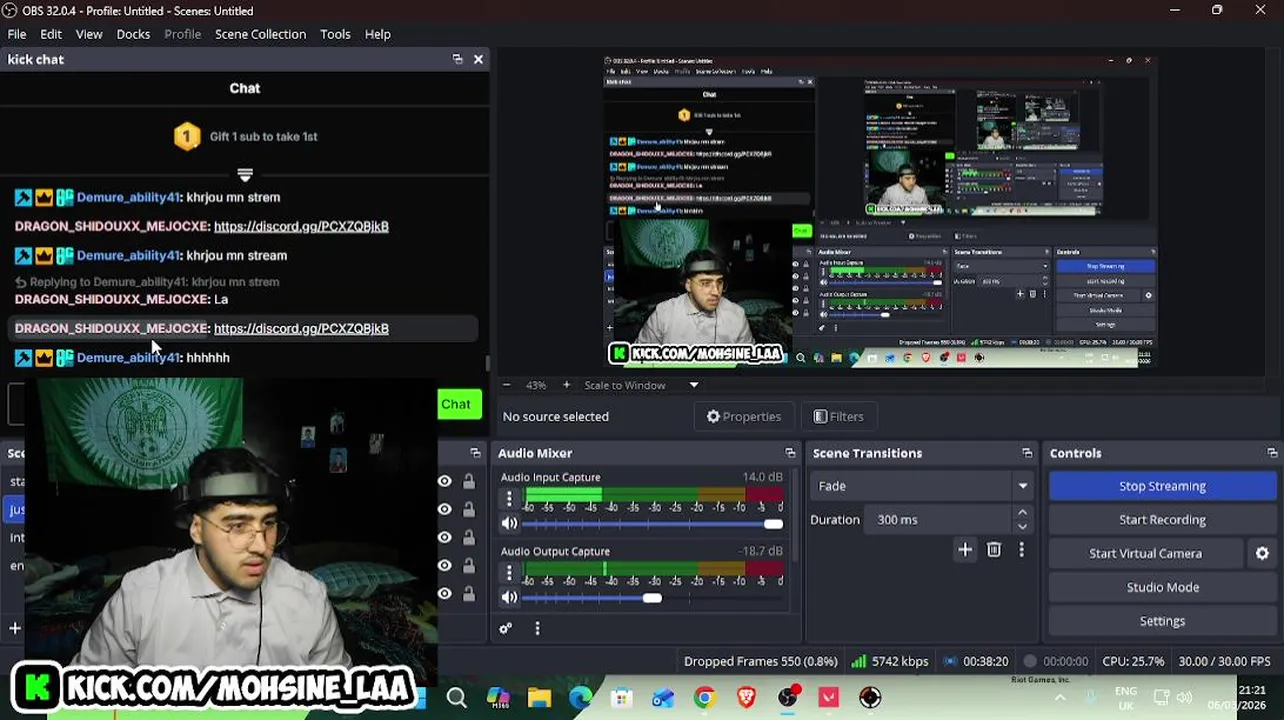Open Audio Output Capture three-dot menu

509,573
